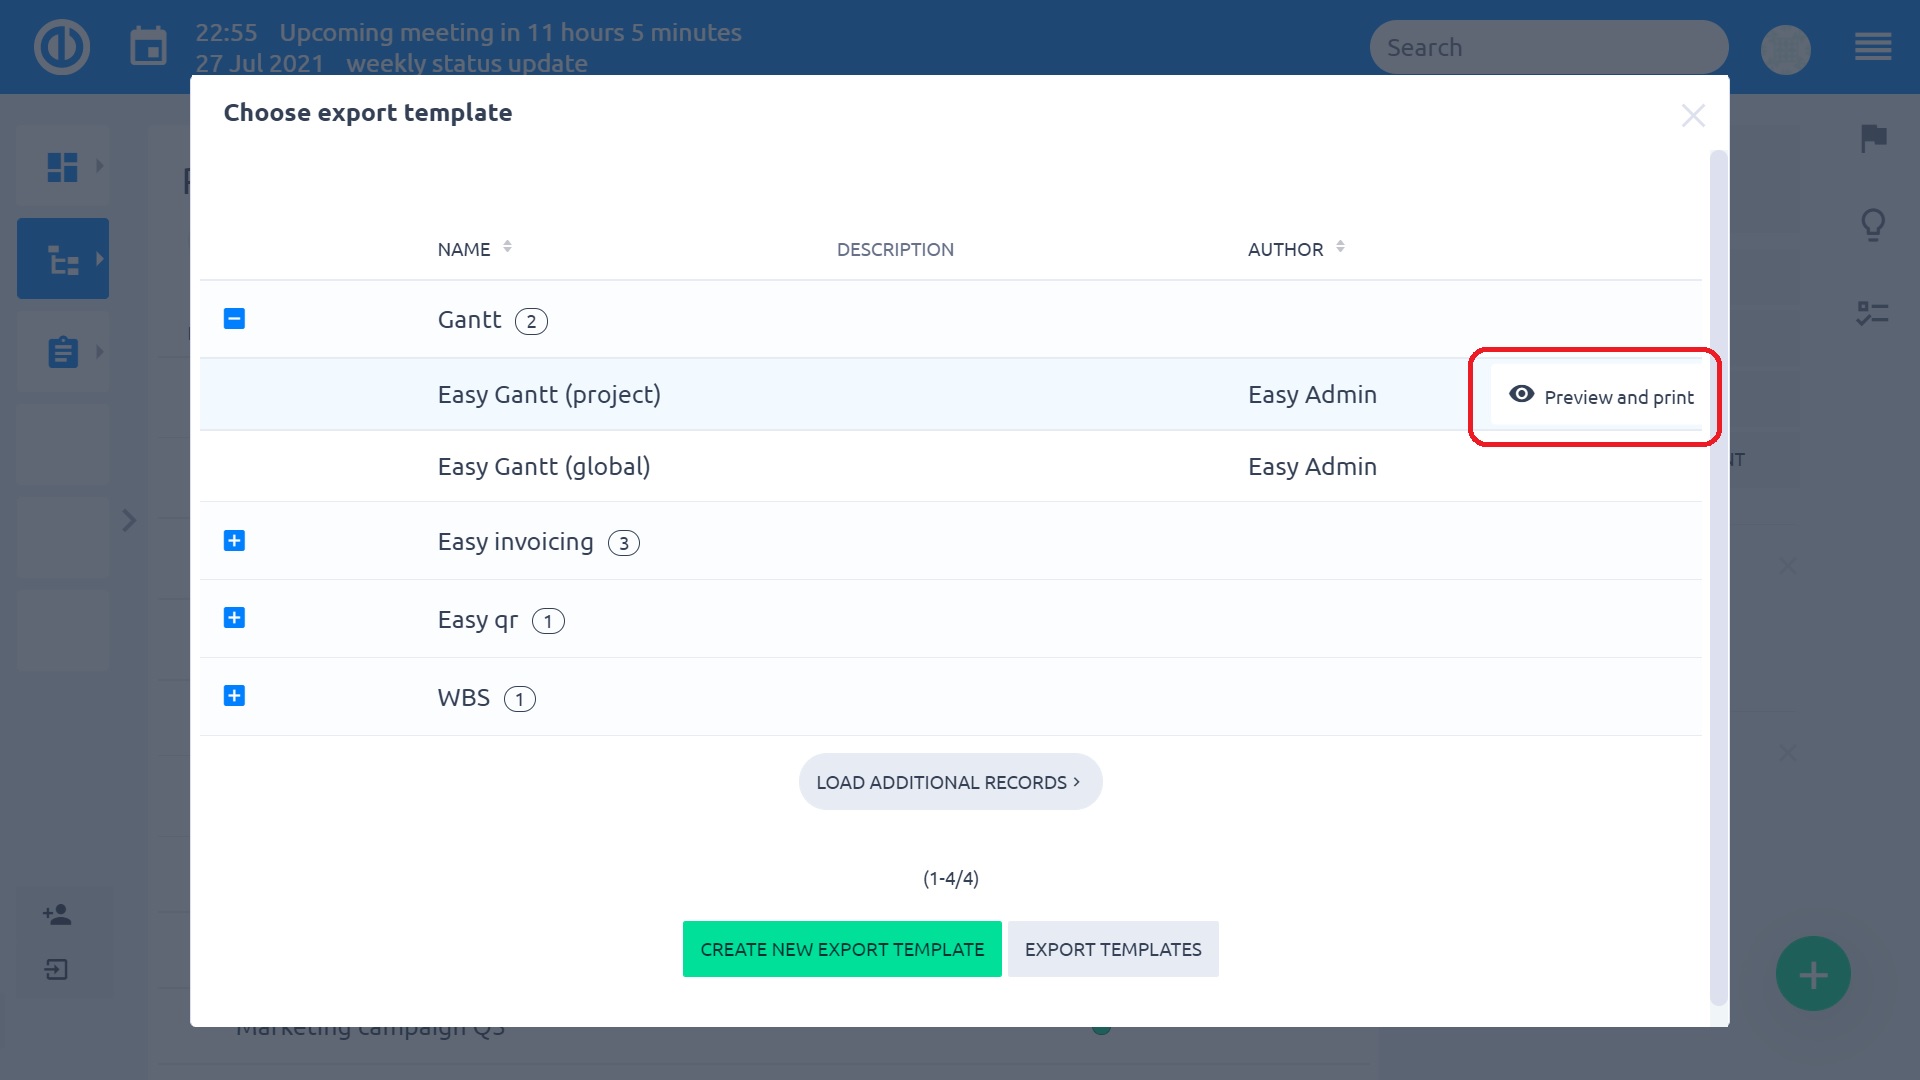Open the calendar icon in header

pos(148,47)
